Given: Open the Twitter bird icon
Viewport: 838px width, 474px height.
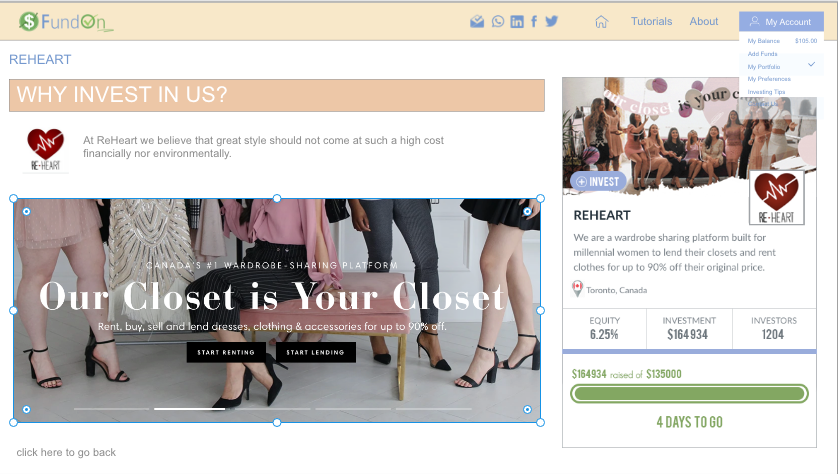Looking at the screenshot, I should click(552, 21).
